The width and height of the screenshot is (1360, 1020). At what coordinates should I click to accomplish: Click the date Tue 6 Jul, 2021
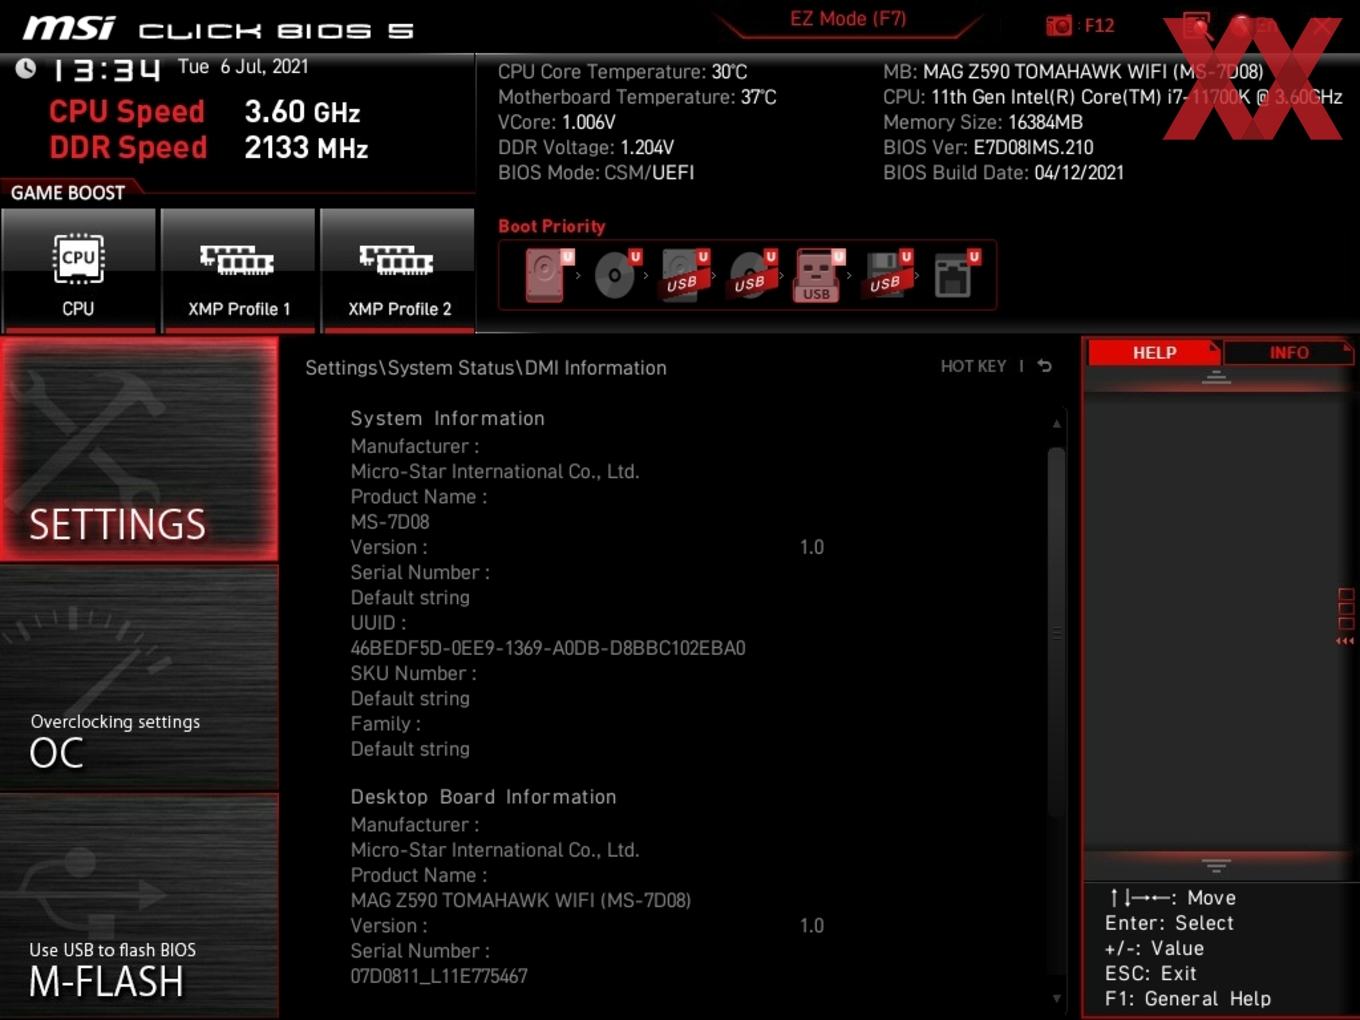pyautogui.click(x=243, y=67)
